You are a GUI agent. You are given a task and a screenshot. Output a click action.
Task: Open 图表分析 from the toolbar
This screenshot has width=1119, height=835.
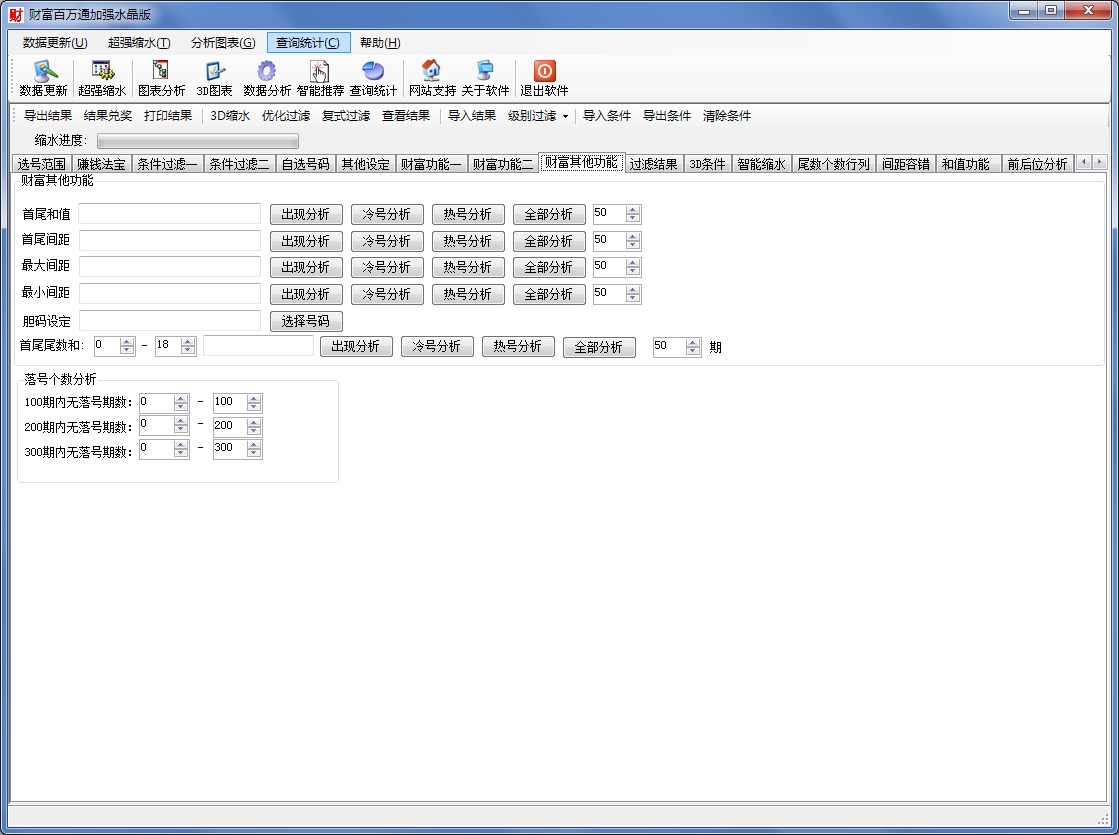(161, 72)
